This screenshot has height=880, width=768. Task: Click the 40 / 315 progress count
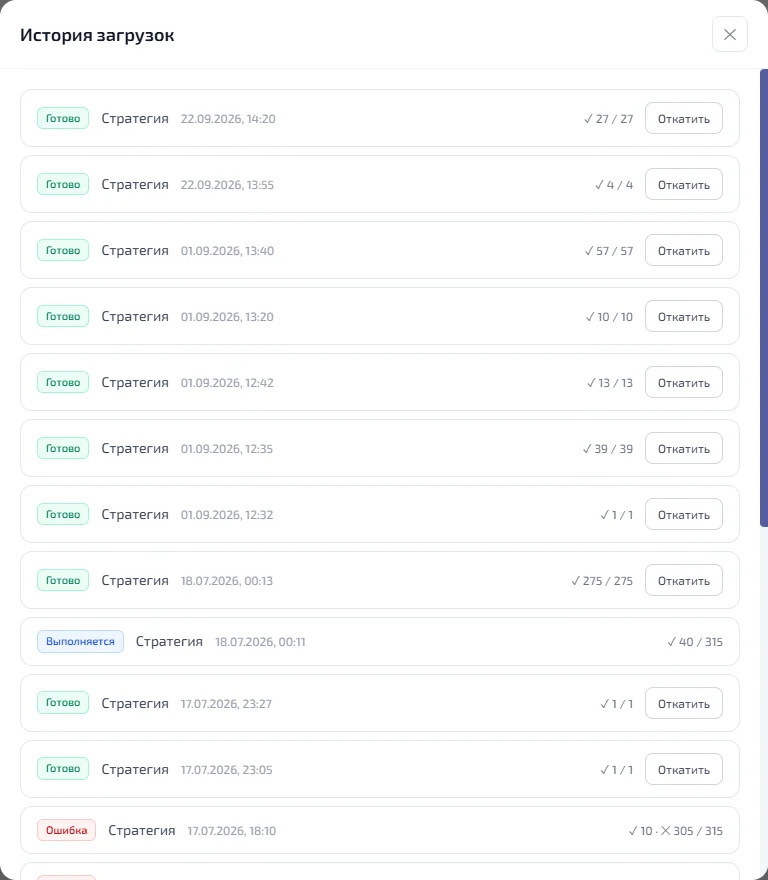694,641
